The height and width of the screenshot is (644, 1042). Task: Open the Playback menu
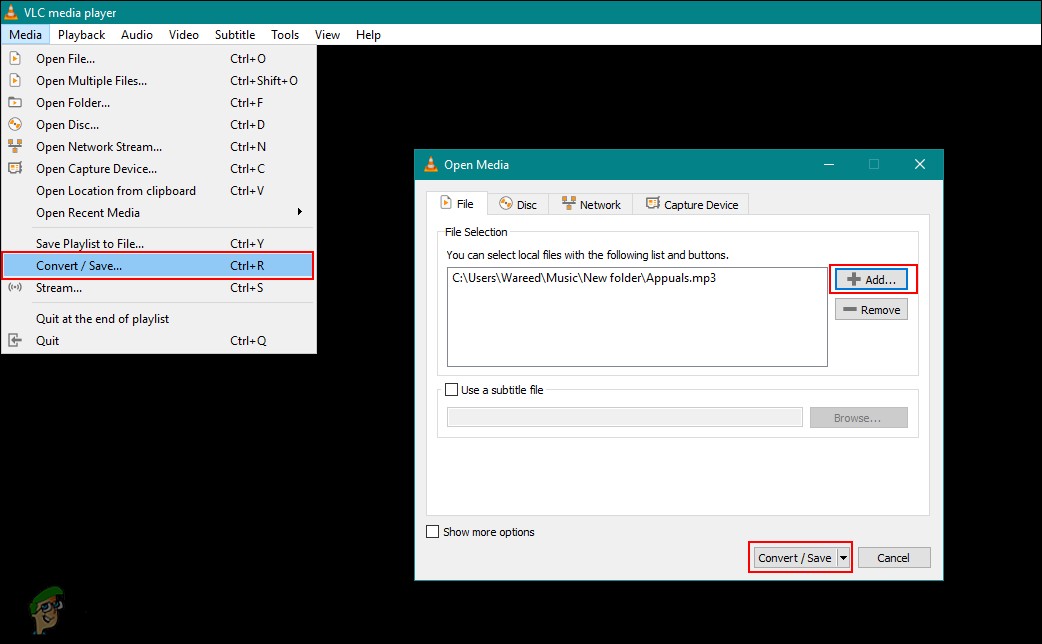pos(81,35)
